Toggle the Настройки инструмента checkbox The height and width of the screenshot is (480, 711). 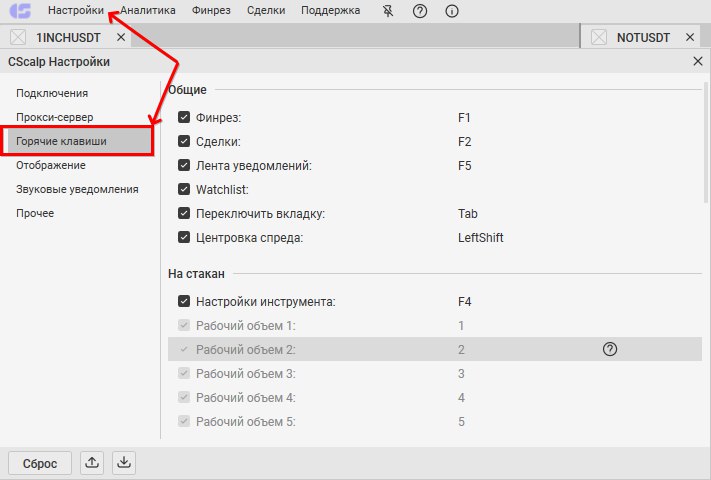(x=184, y=301)
